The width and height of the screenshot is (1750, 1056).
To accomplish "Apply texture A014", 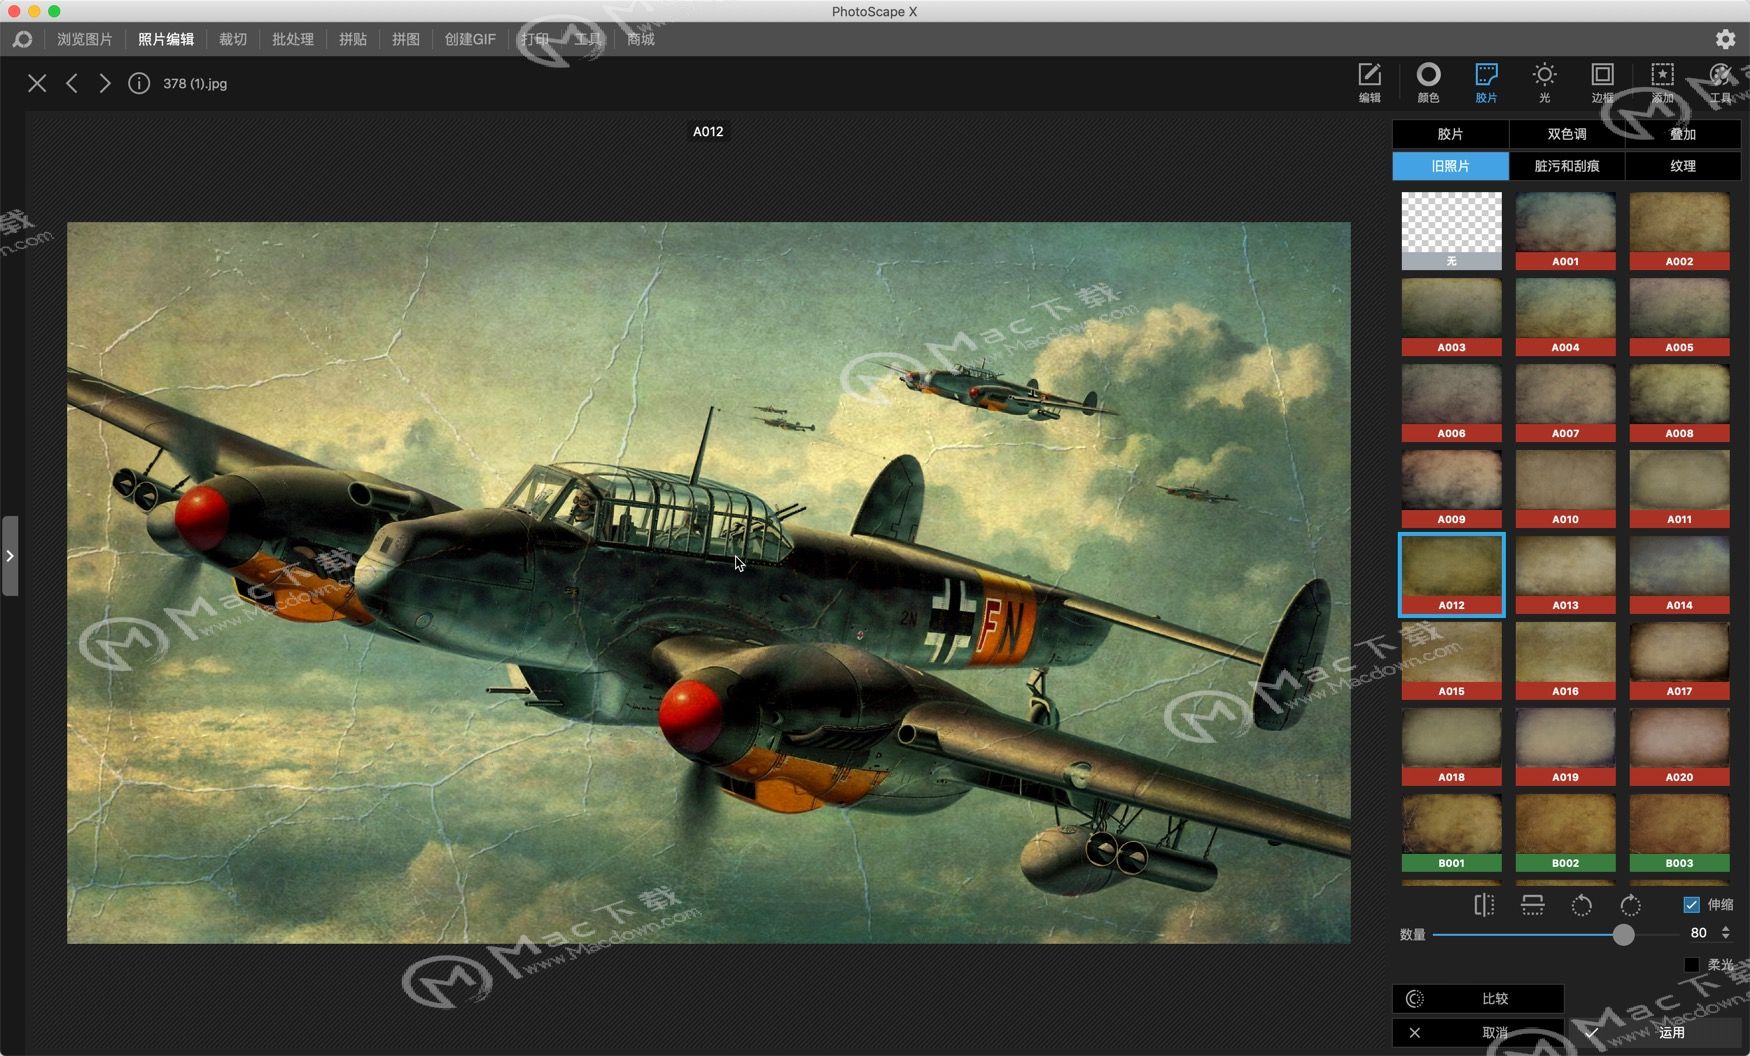I will tap(1679, 575).
